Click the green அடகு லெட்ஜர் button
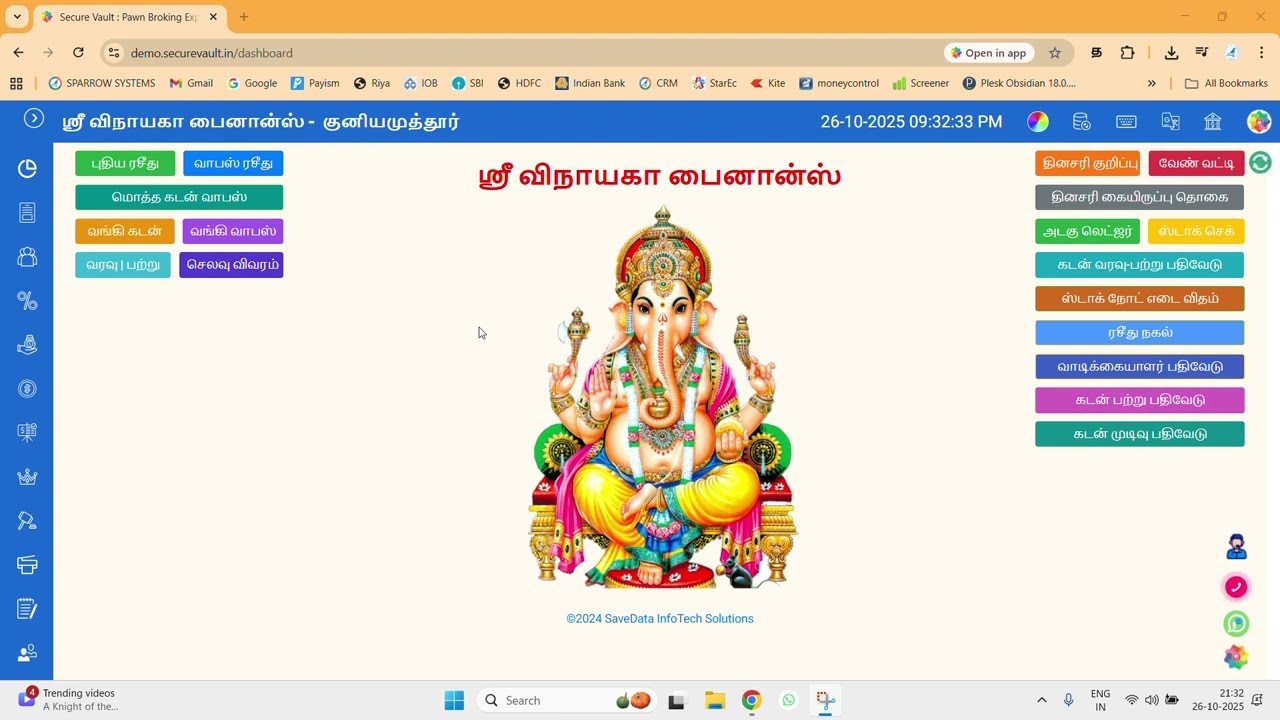1280x720 pixels. (x=1088, y=231)
